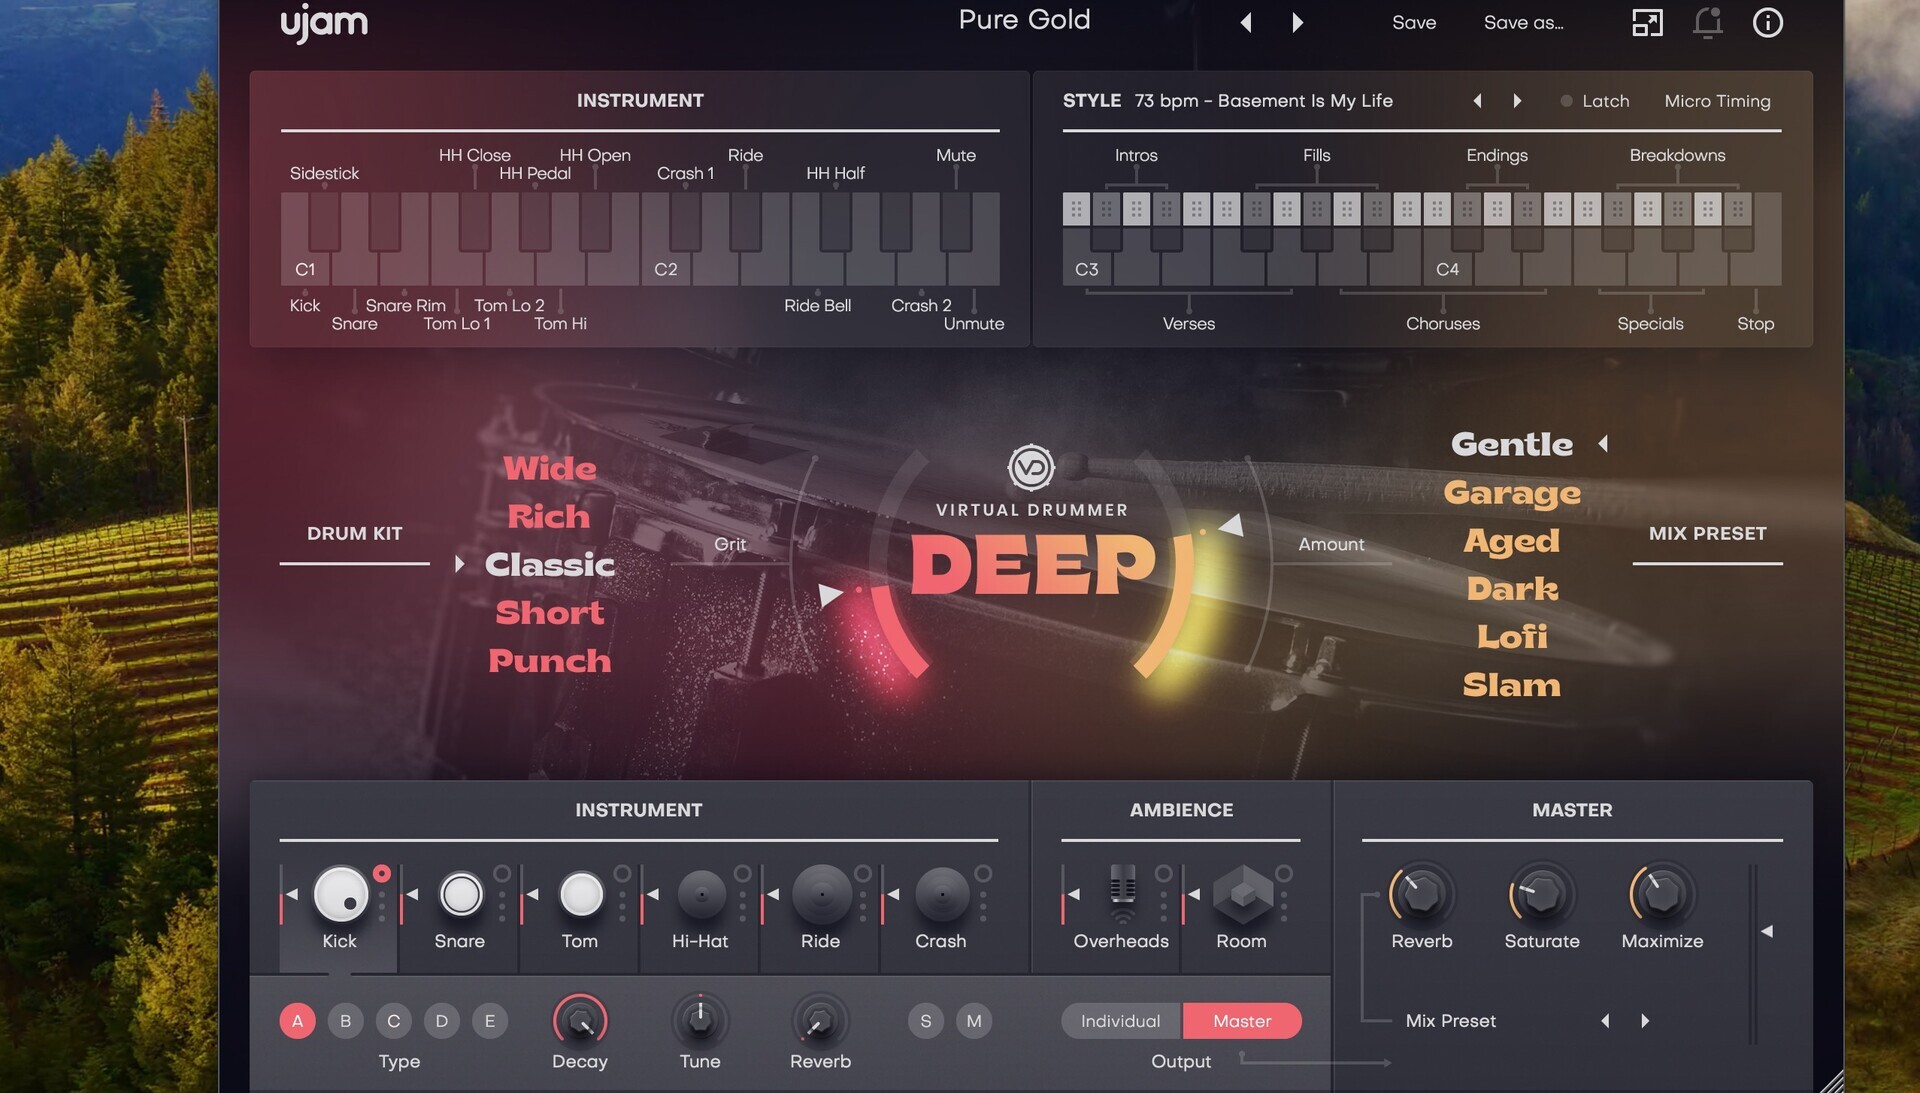Image resolution: width=1920 pixels, height=1093 pixels.
Task: Click the Pure Gold preset name
Action: point(1024,20)
